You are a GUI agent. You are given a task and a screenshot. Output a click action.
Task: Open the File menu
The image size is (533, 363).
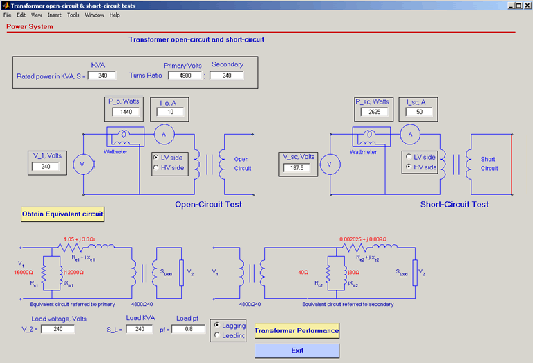coord(7,15)
